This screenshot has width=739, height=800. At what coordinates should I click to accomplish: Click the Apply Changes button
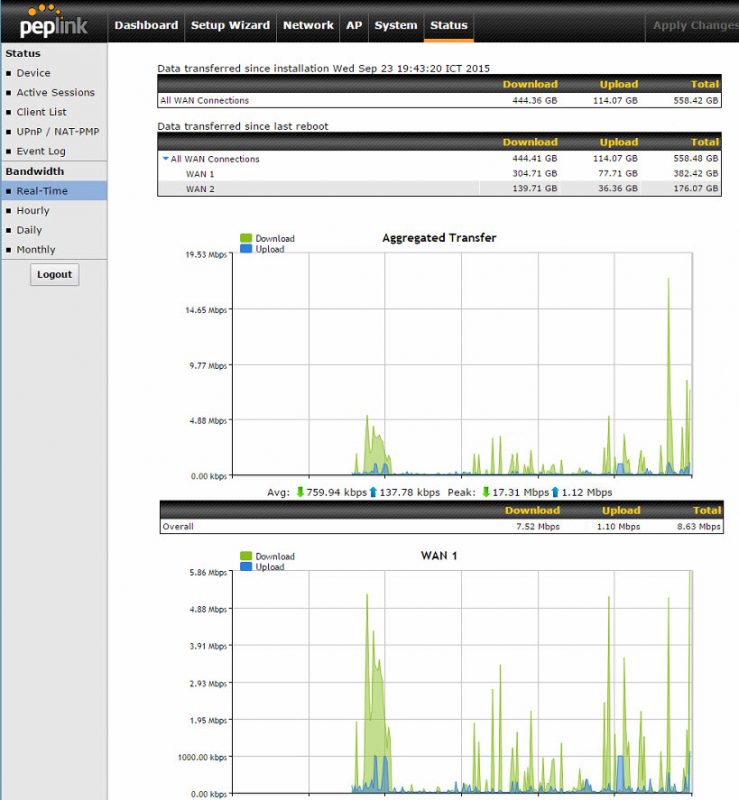[695, 25]
